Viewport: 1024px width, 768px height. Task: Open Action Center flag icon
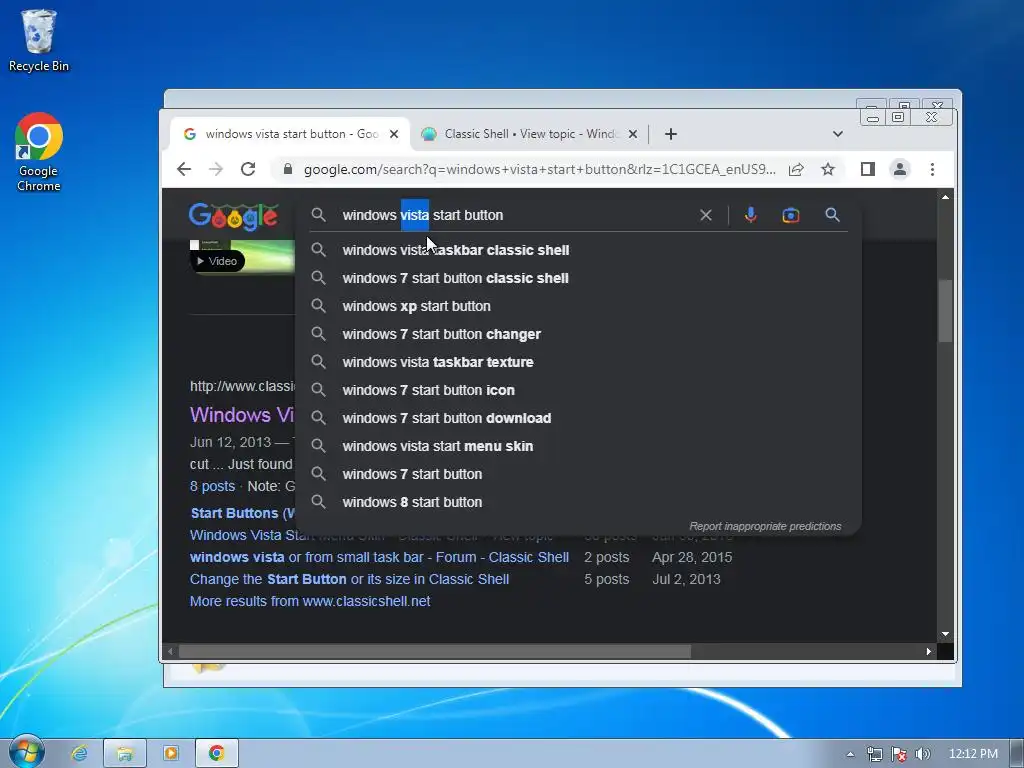[899, 754]
